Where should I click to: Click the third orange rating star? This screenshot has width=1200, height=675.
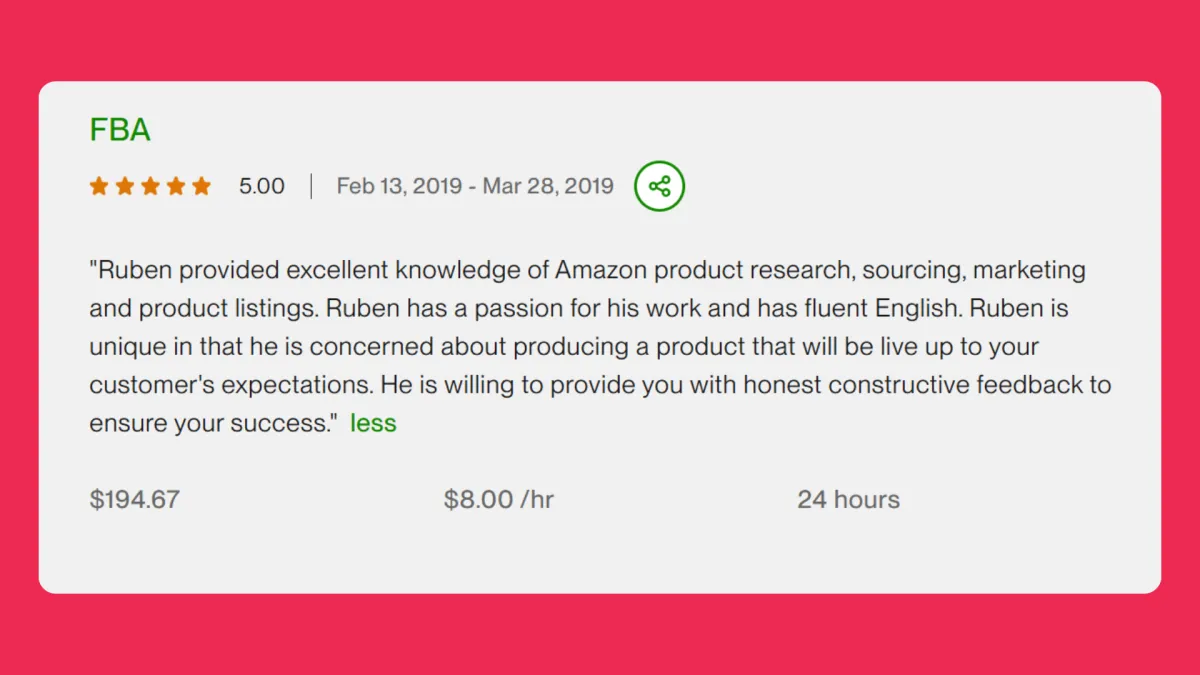(150, 186)
